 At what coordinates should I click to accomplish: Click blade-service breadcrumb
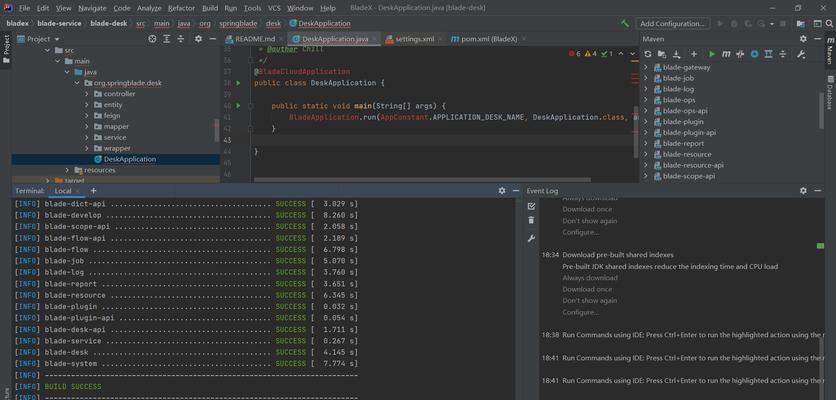coord(59,23)
